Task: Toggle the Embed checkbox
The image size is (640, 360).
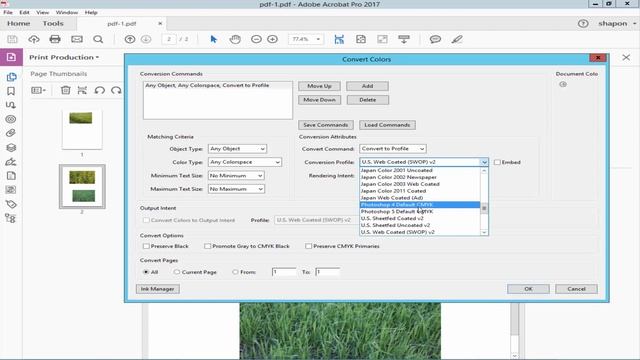Action: (497, 162)
